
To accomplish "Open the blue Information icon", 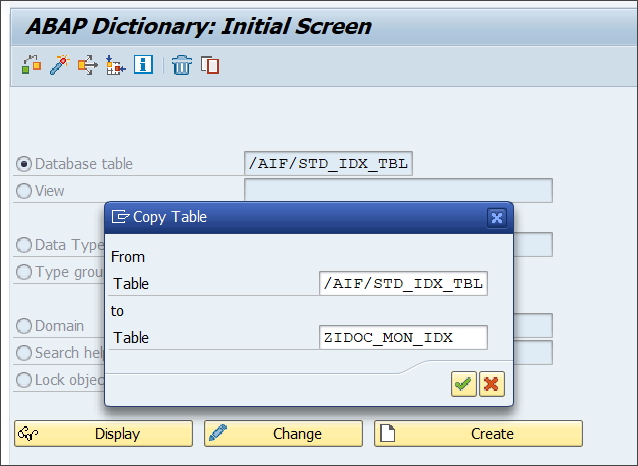I will click(143, 64).
